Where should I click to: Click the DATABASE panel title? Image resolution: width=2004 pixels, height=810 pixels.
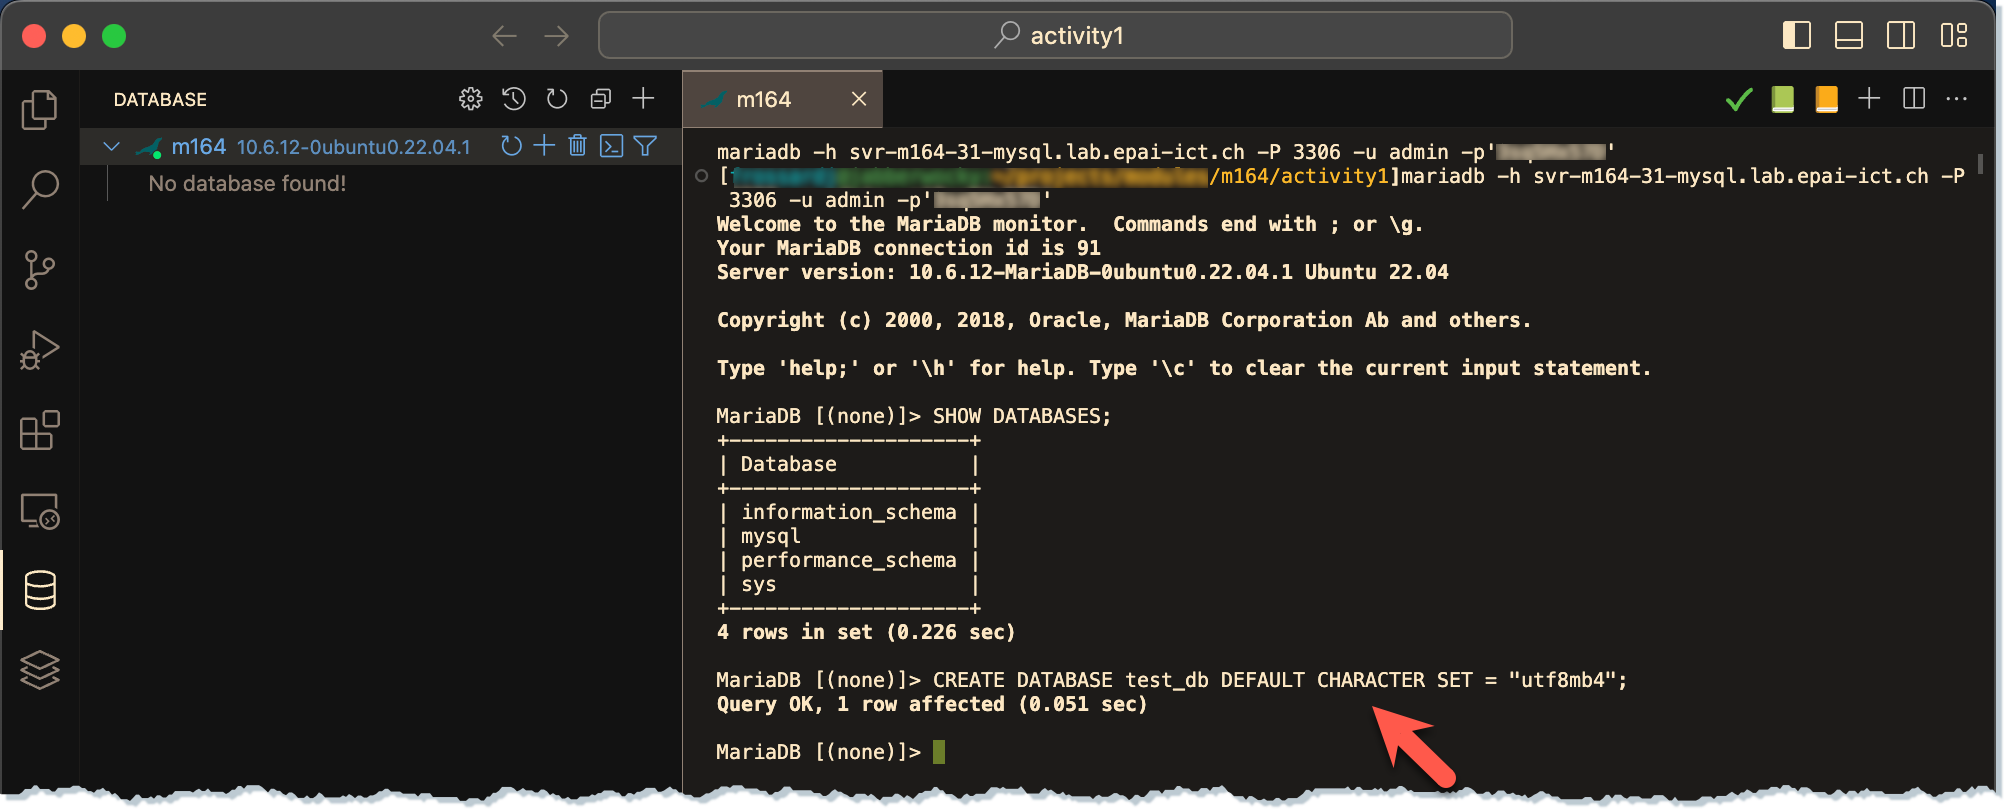[160, 99]
